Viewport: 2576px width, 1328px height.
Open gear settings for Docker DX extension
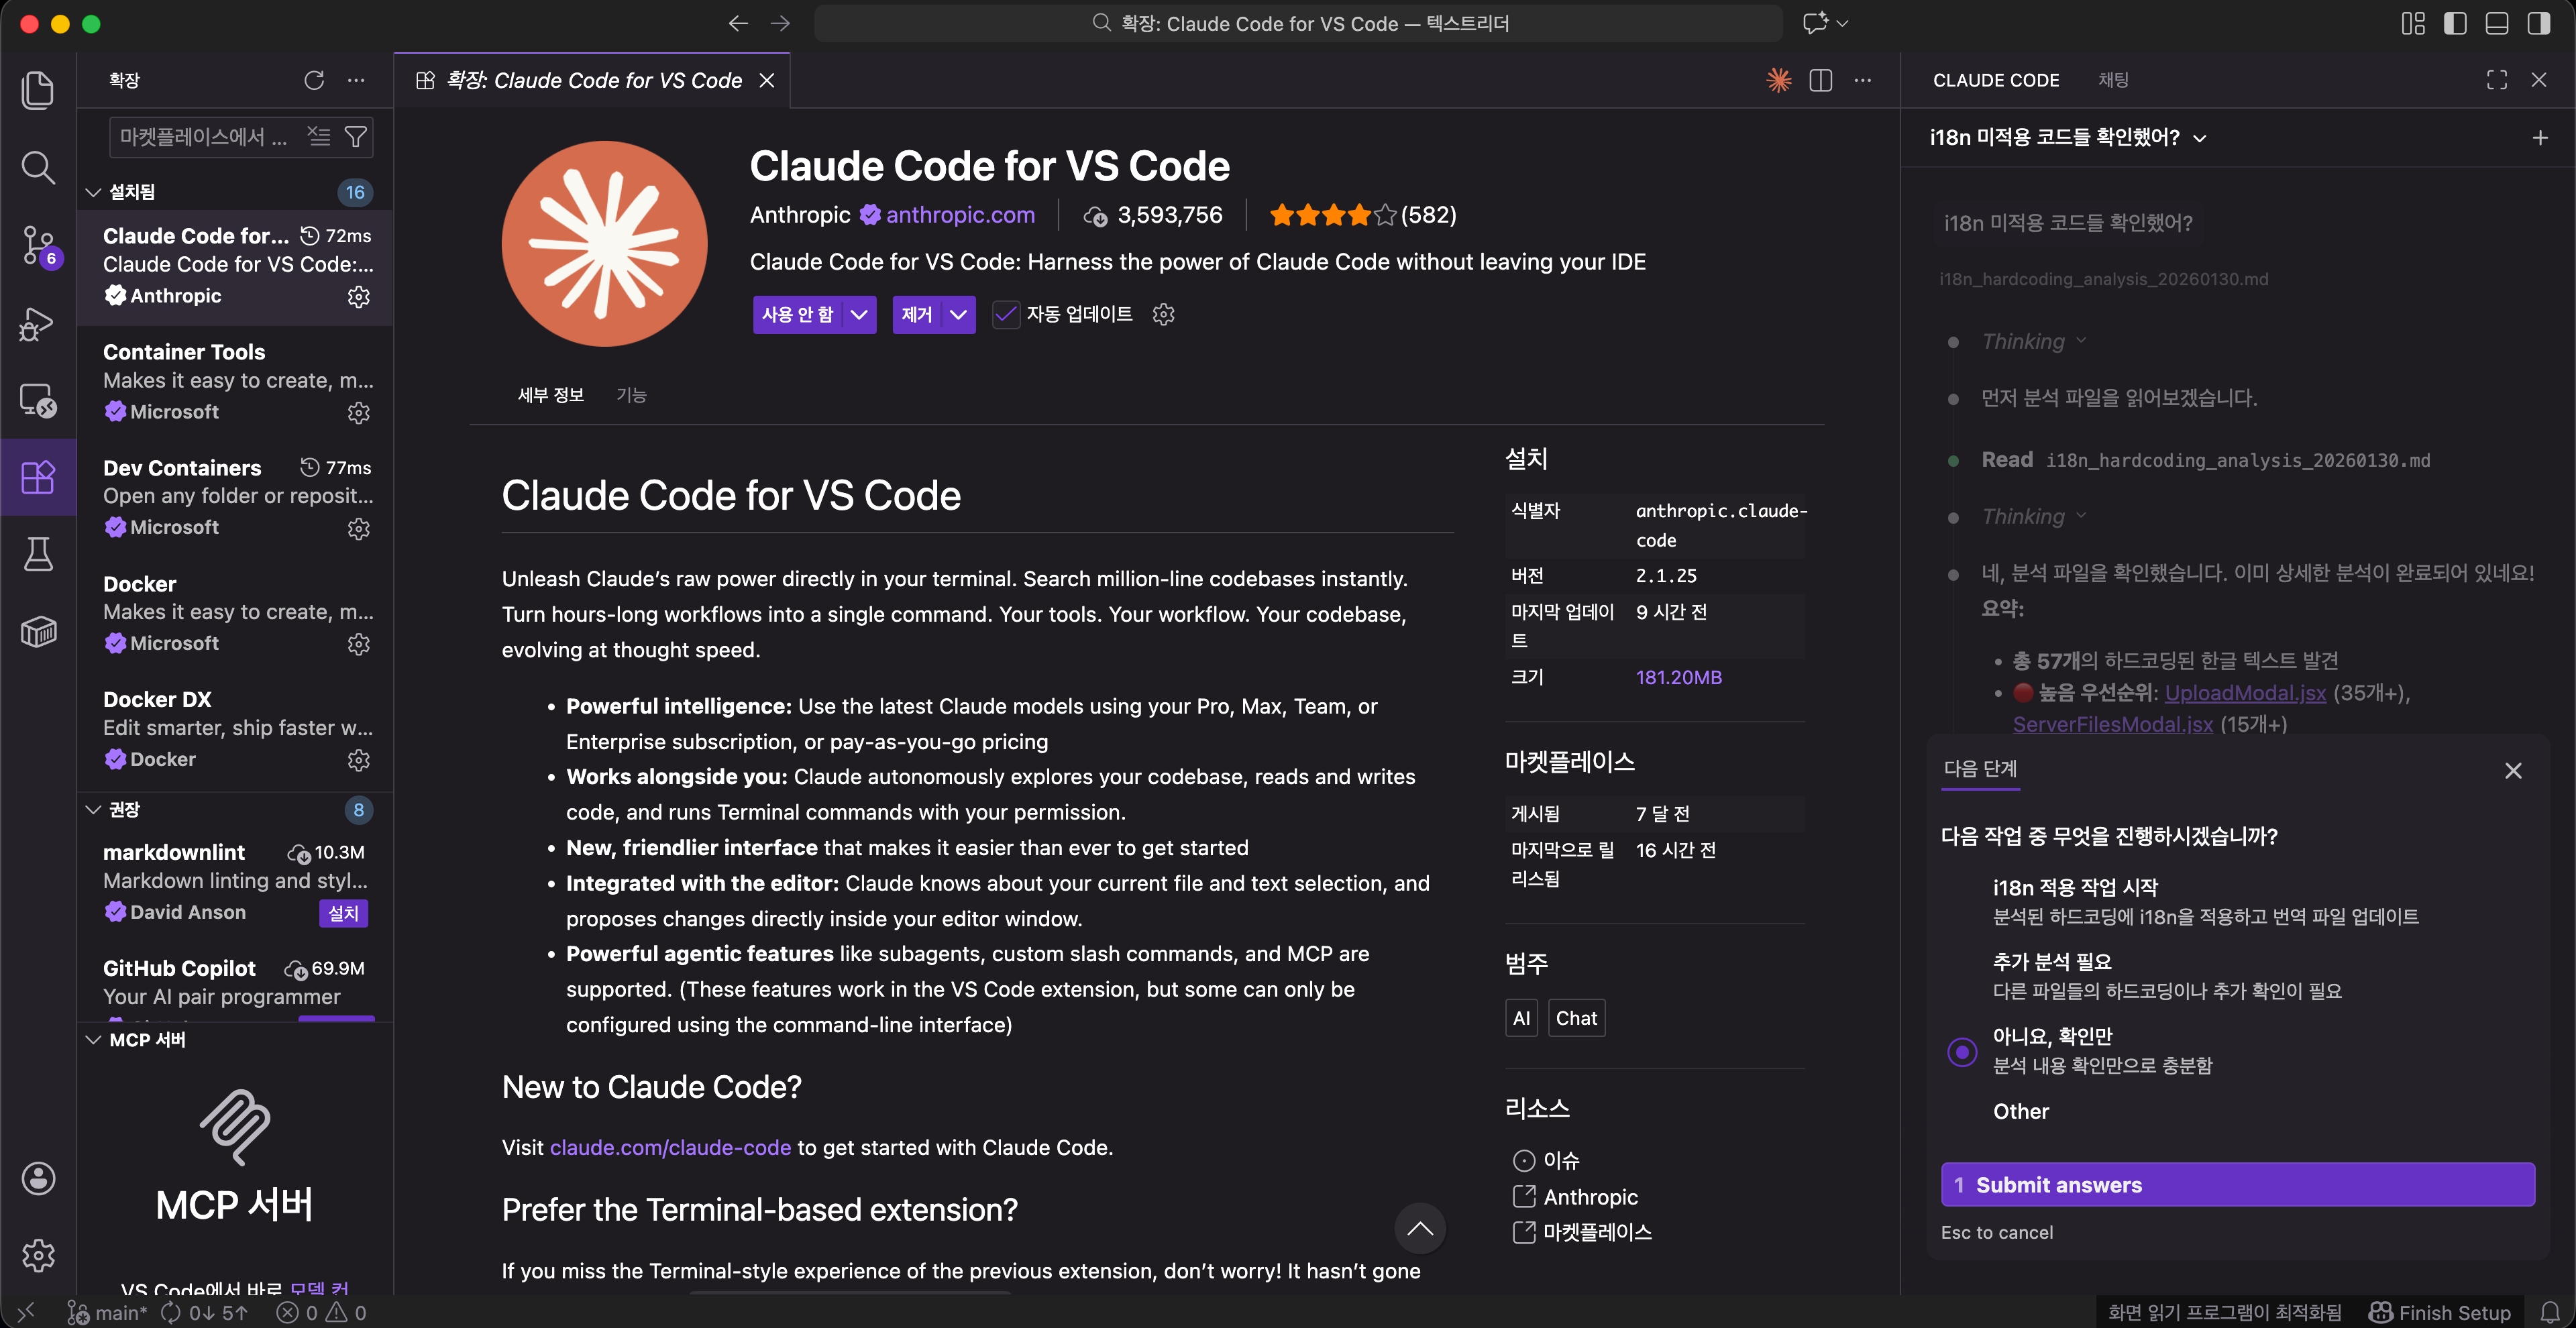point(358,760)
